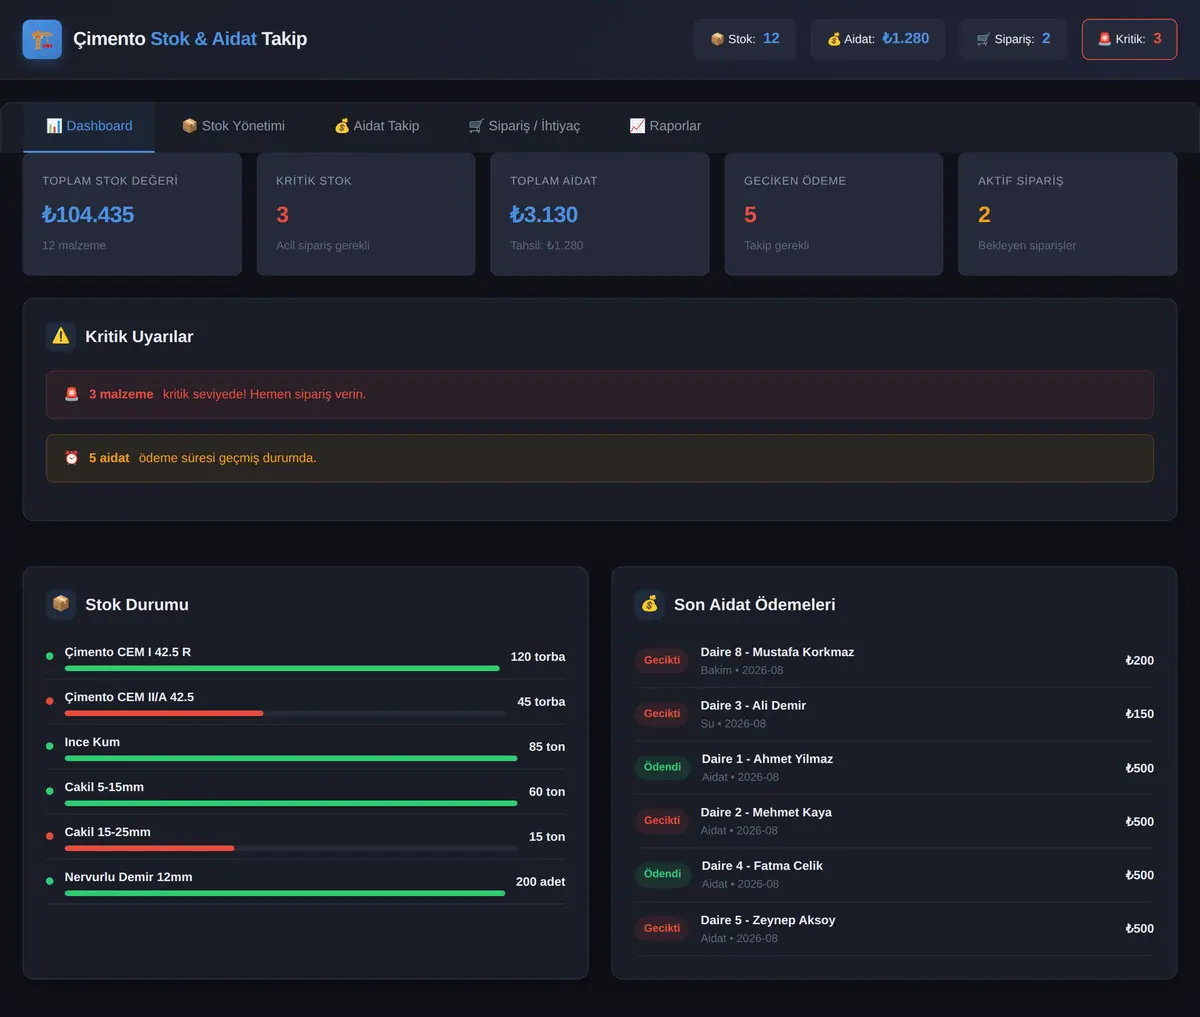The height and width of the screenshot is (1017, 1200).
Task: Click the Kritik alert badge in the header
Action: click(x=1129, y=39)
